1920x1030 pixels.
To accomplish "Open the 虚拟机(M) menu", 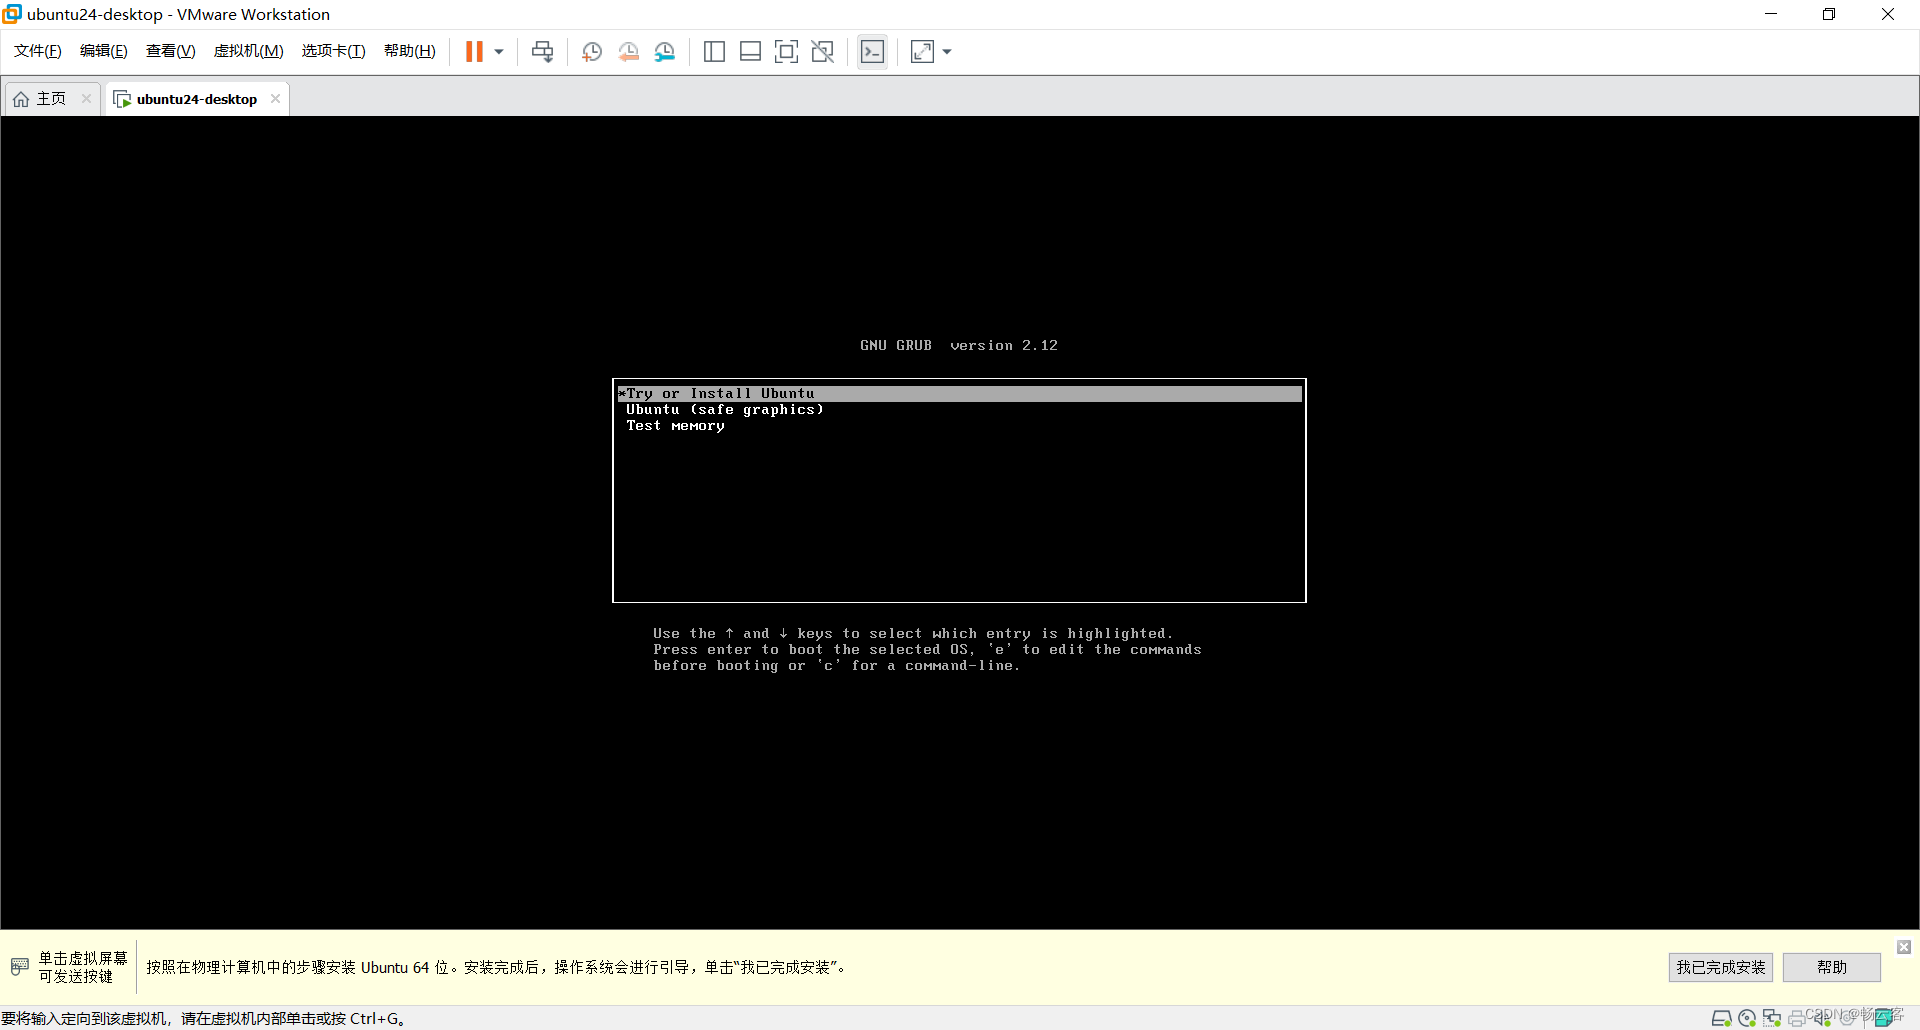I will tap(248, 50).
